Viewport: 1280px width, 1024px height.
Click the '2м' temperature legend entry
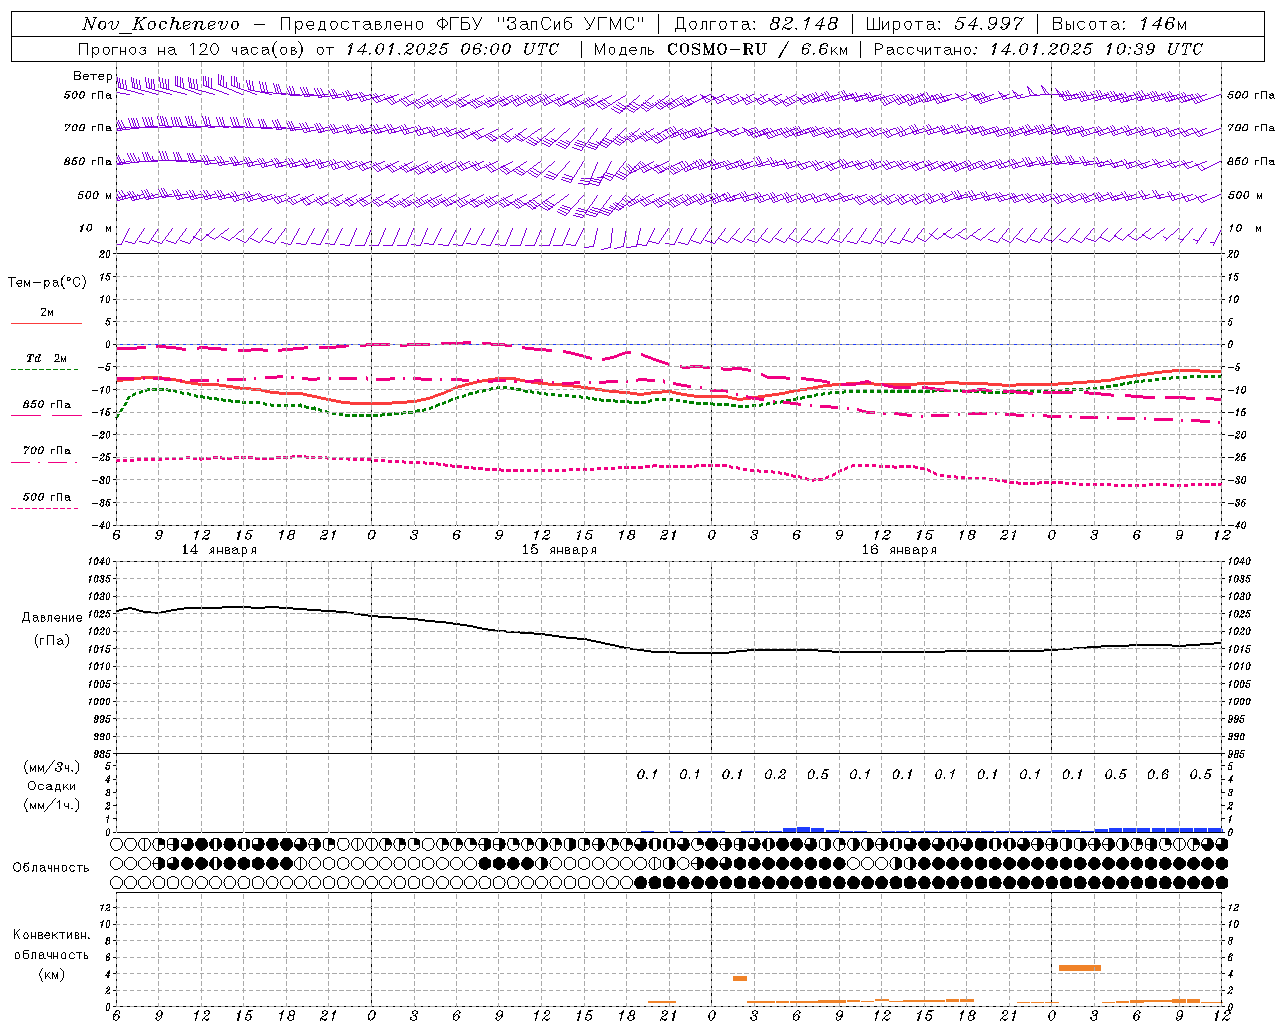[x=47, y=313]
